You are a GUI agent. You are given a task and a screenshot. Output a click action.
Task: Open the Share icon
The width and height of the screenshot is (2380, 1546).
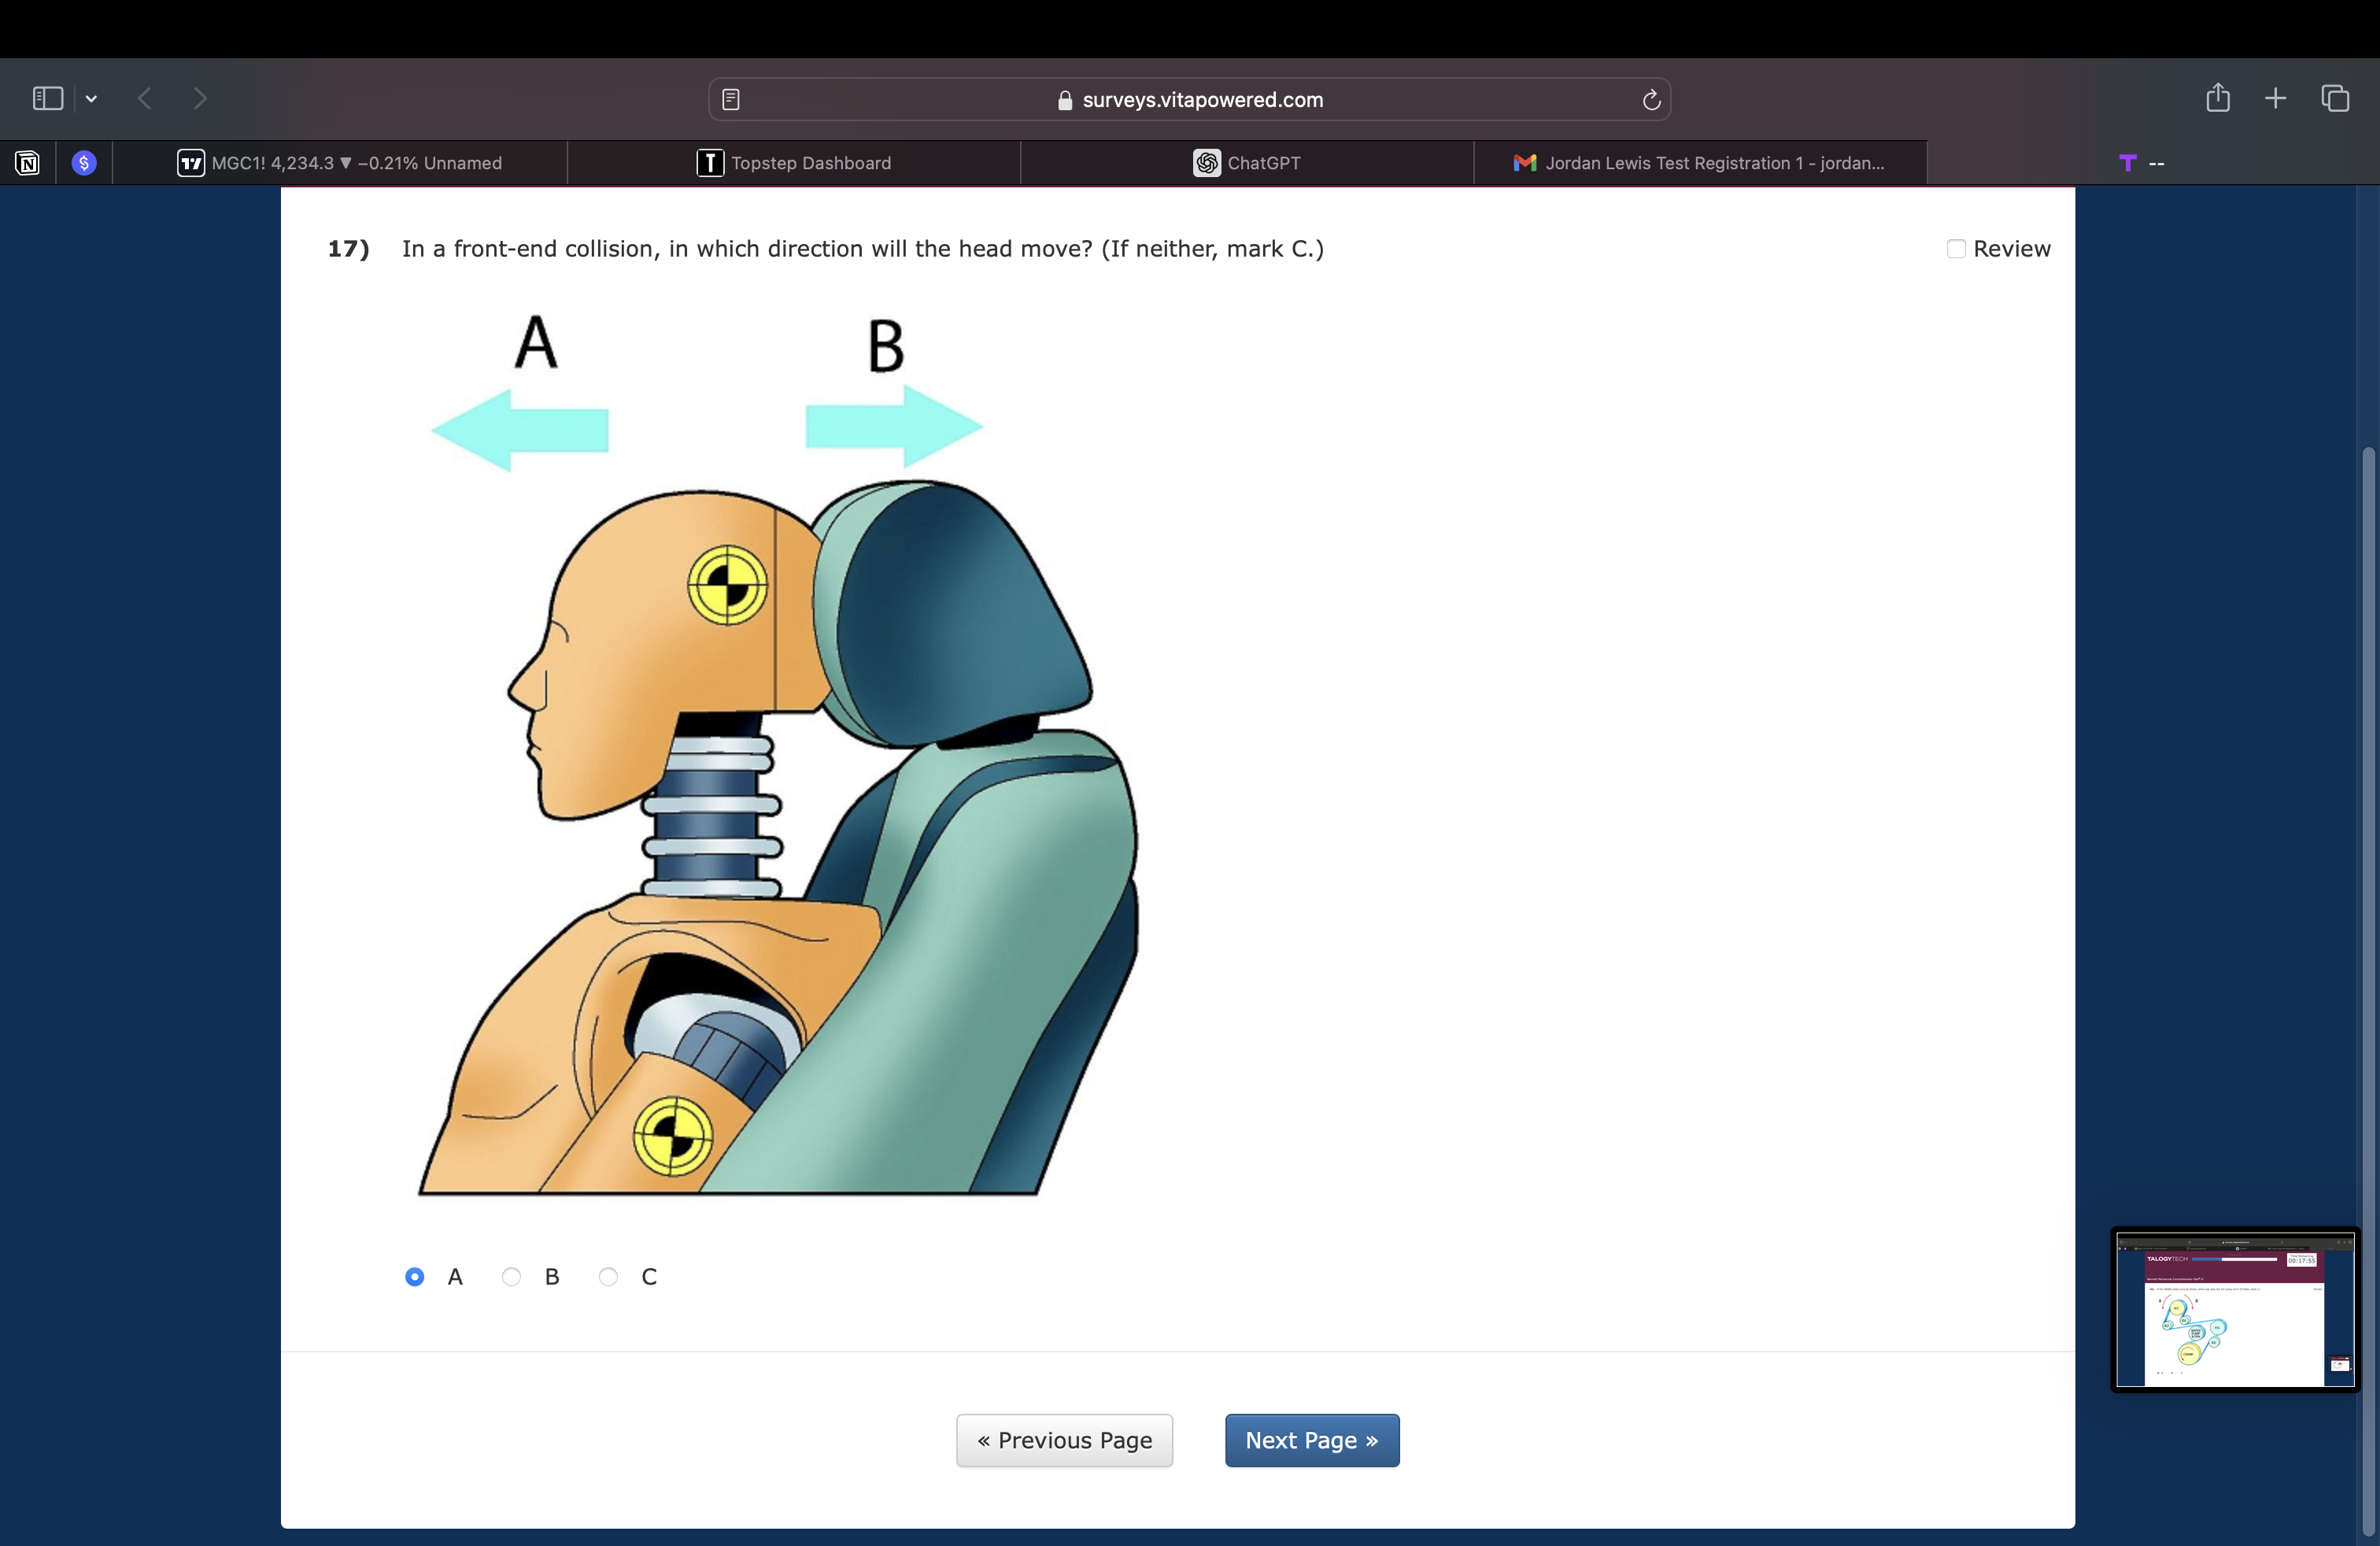(x=2218, y=98)
